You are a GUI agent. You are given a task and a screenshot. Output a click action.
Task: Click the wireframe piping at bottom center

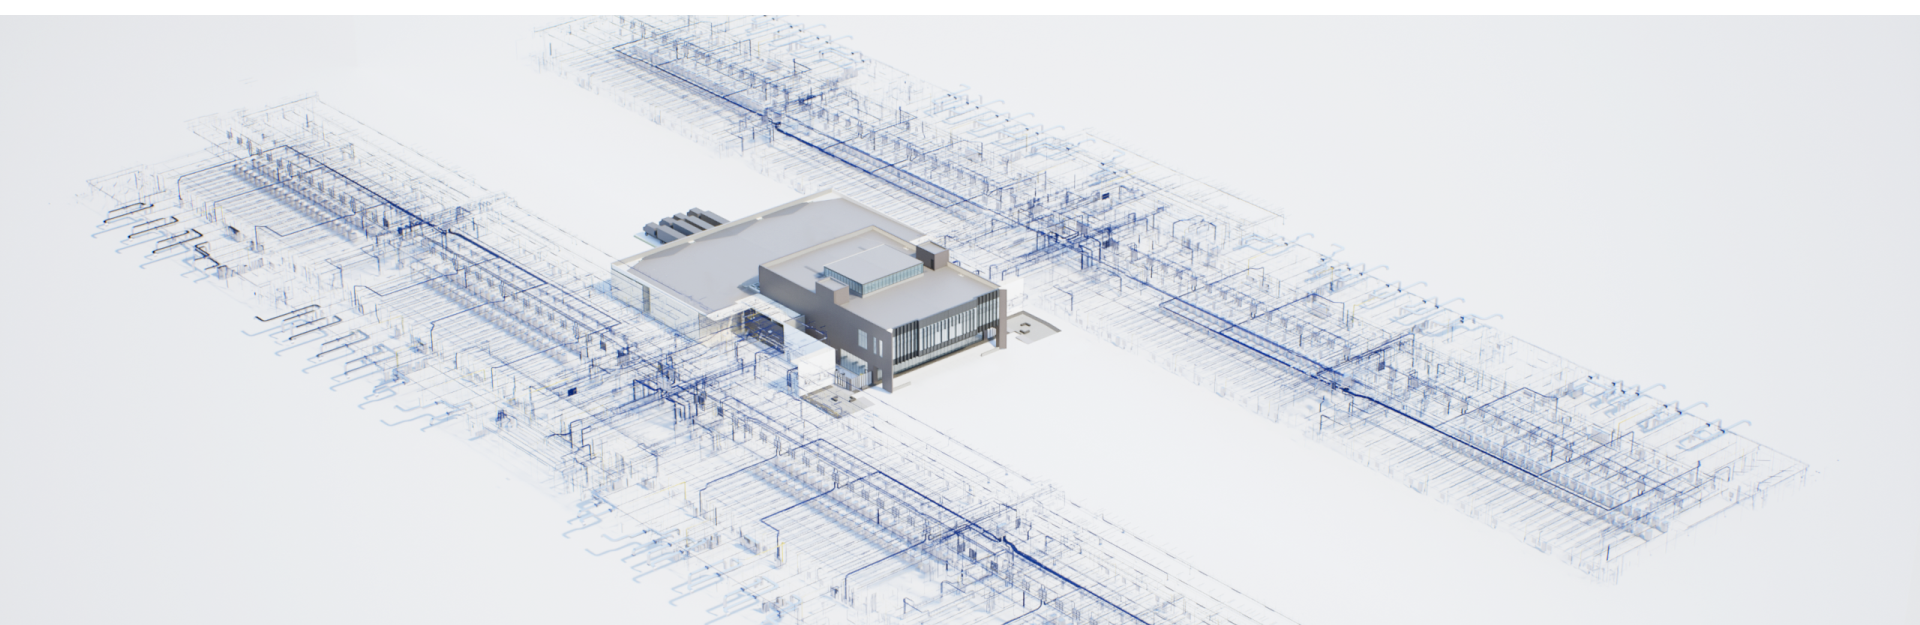pos(900,540)
